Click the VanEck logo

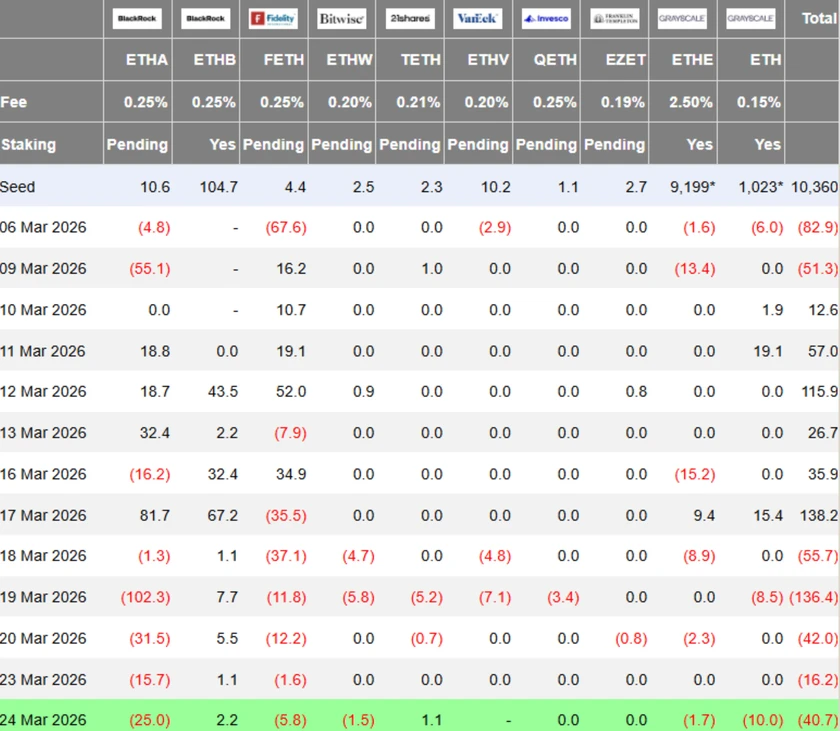[x=477, y=19]
